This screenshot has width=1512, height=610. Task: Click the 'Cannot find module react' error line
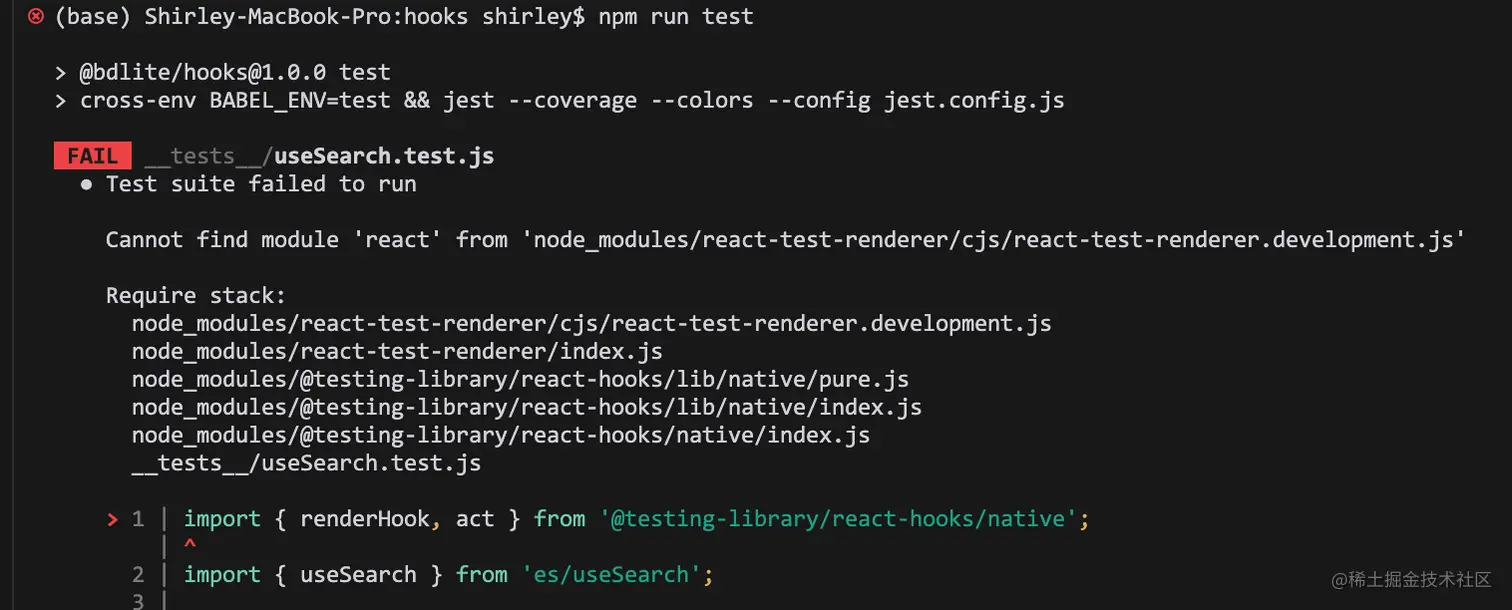[786, 240]
